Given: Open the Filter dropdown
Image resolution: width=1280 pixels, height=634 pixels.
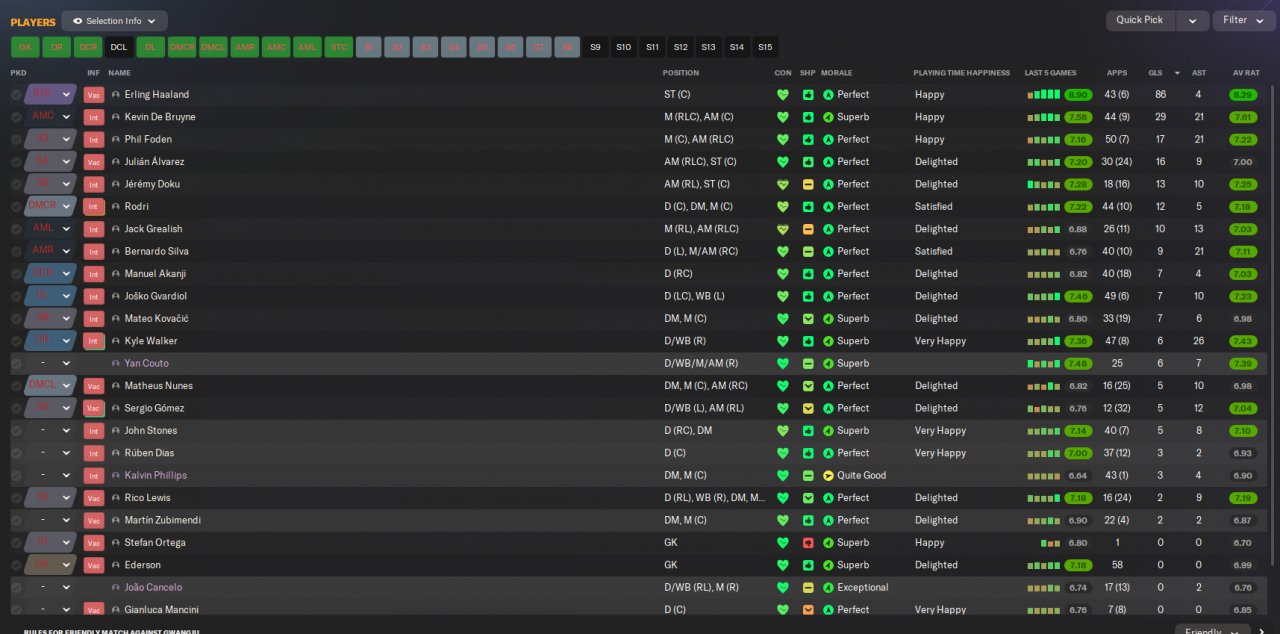Looking at the screenshot, I should (1244, 21).
